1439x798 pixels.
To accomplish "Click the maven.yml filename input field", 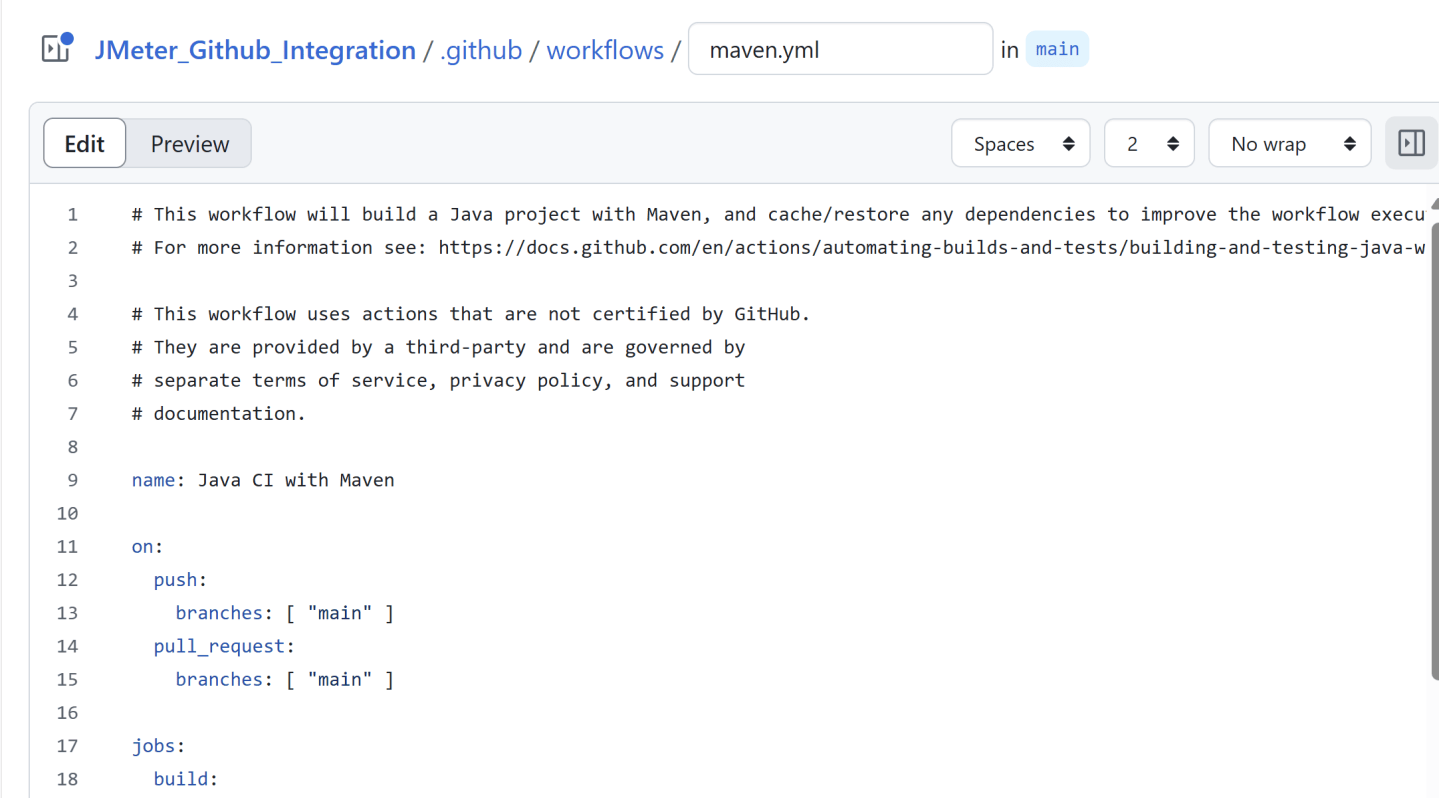I will [840, 49].
